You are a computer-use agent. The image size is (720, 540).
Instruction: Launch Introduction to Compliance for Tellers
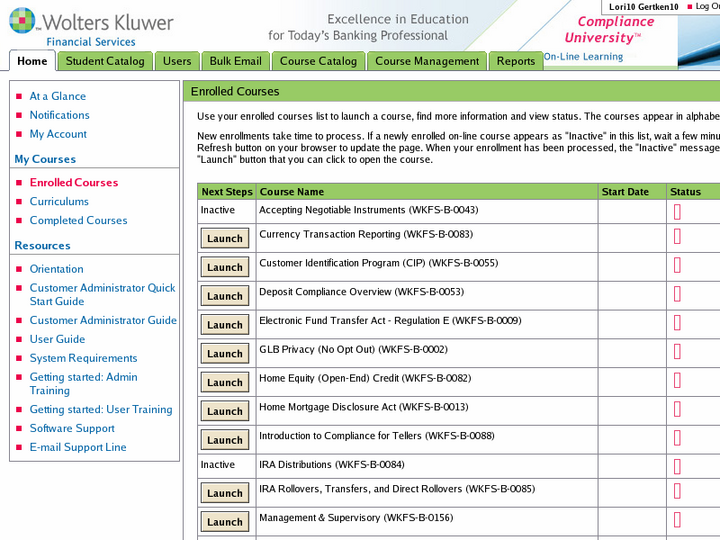coord(225,440)
